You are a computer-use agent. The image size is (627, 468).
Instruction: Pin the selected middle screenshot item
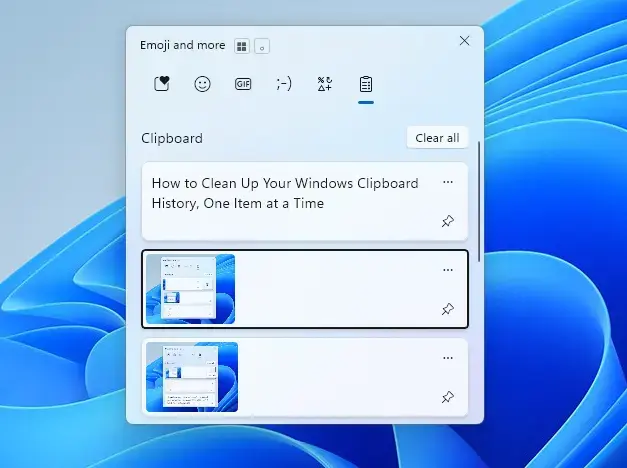(448, 309)
